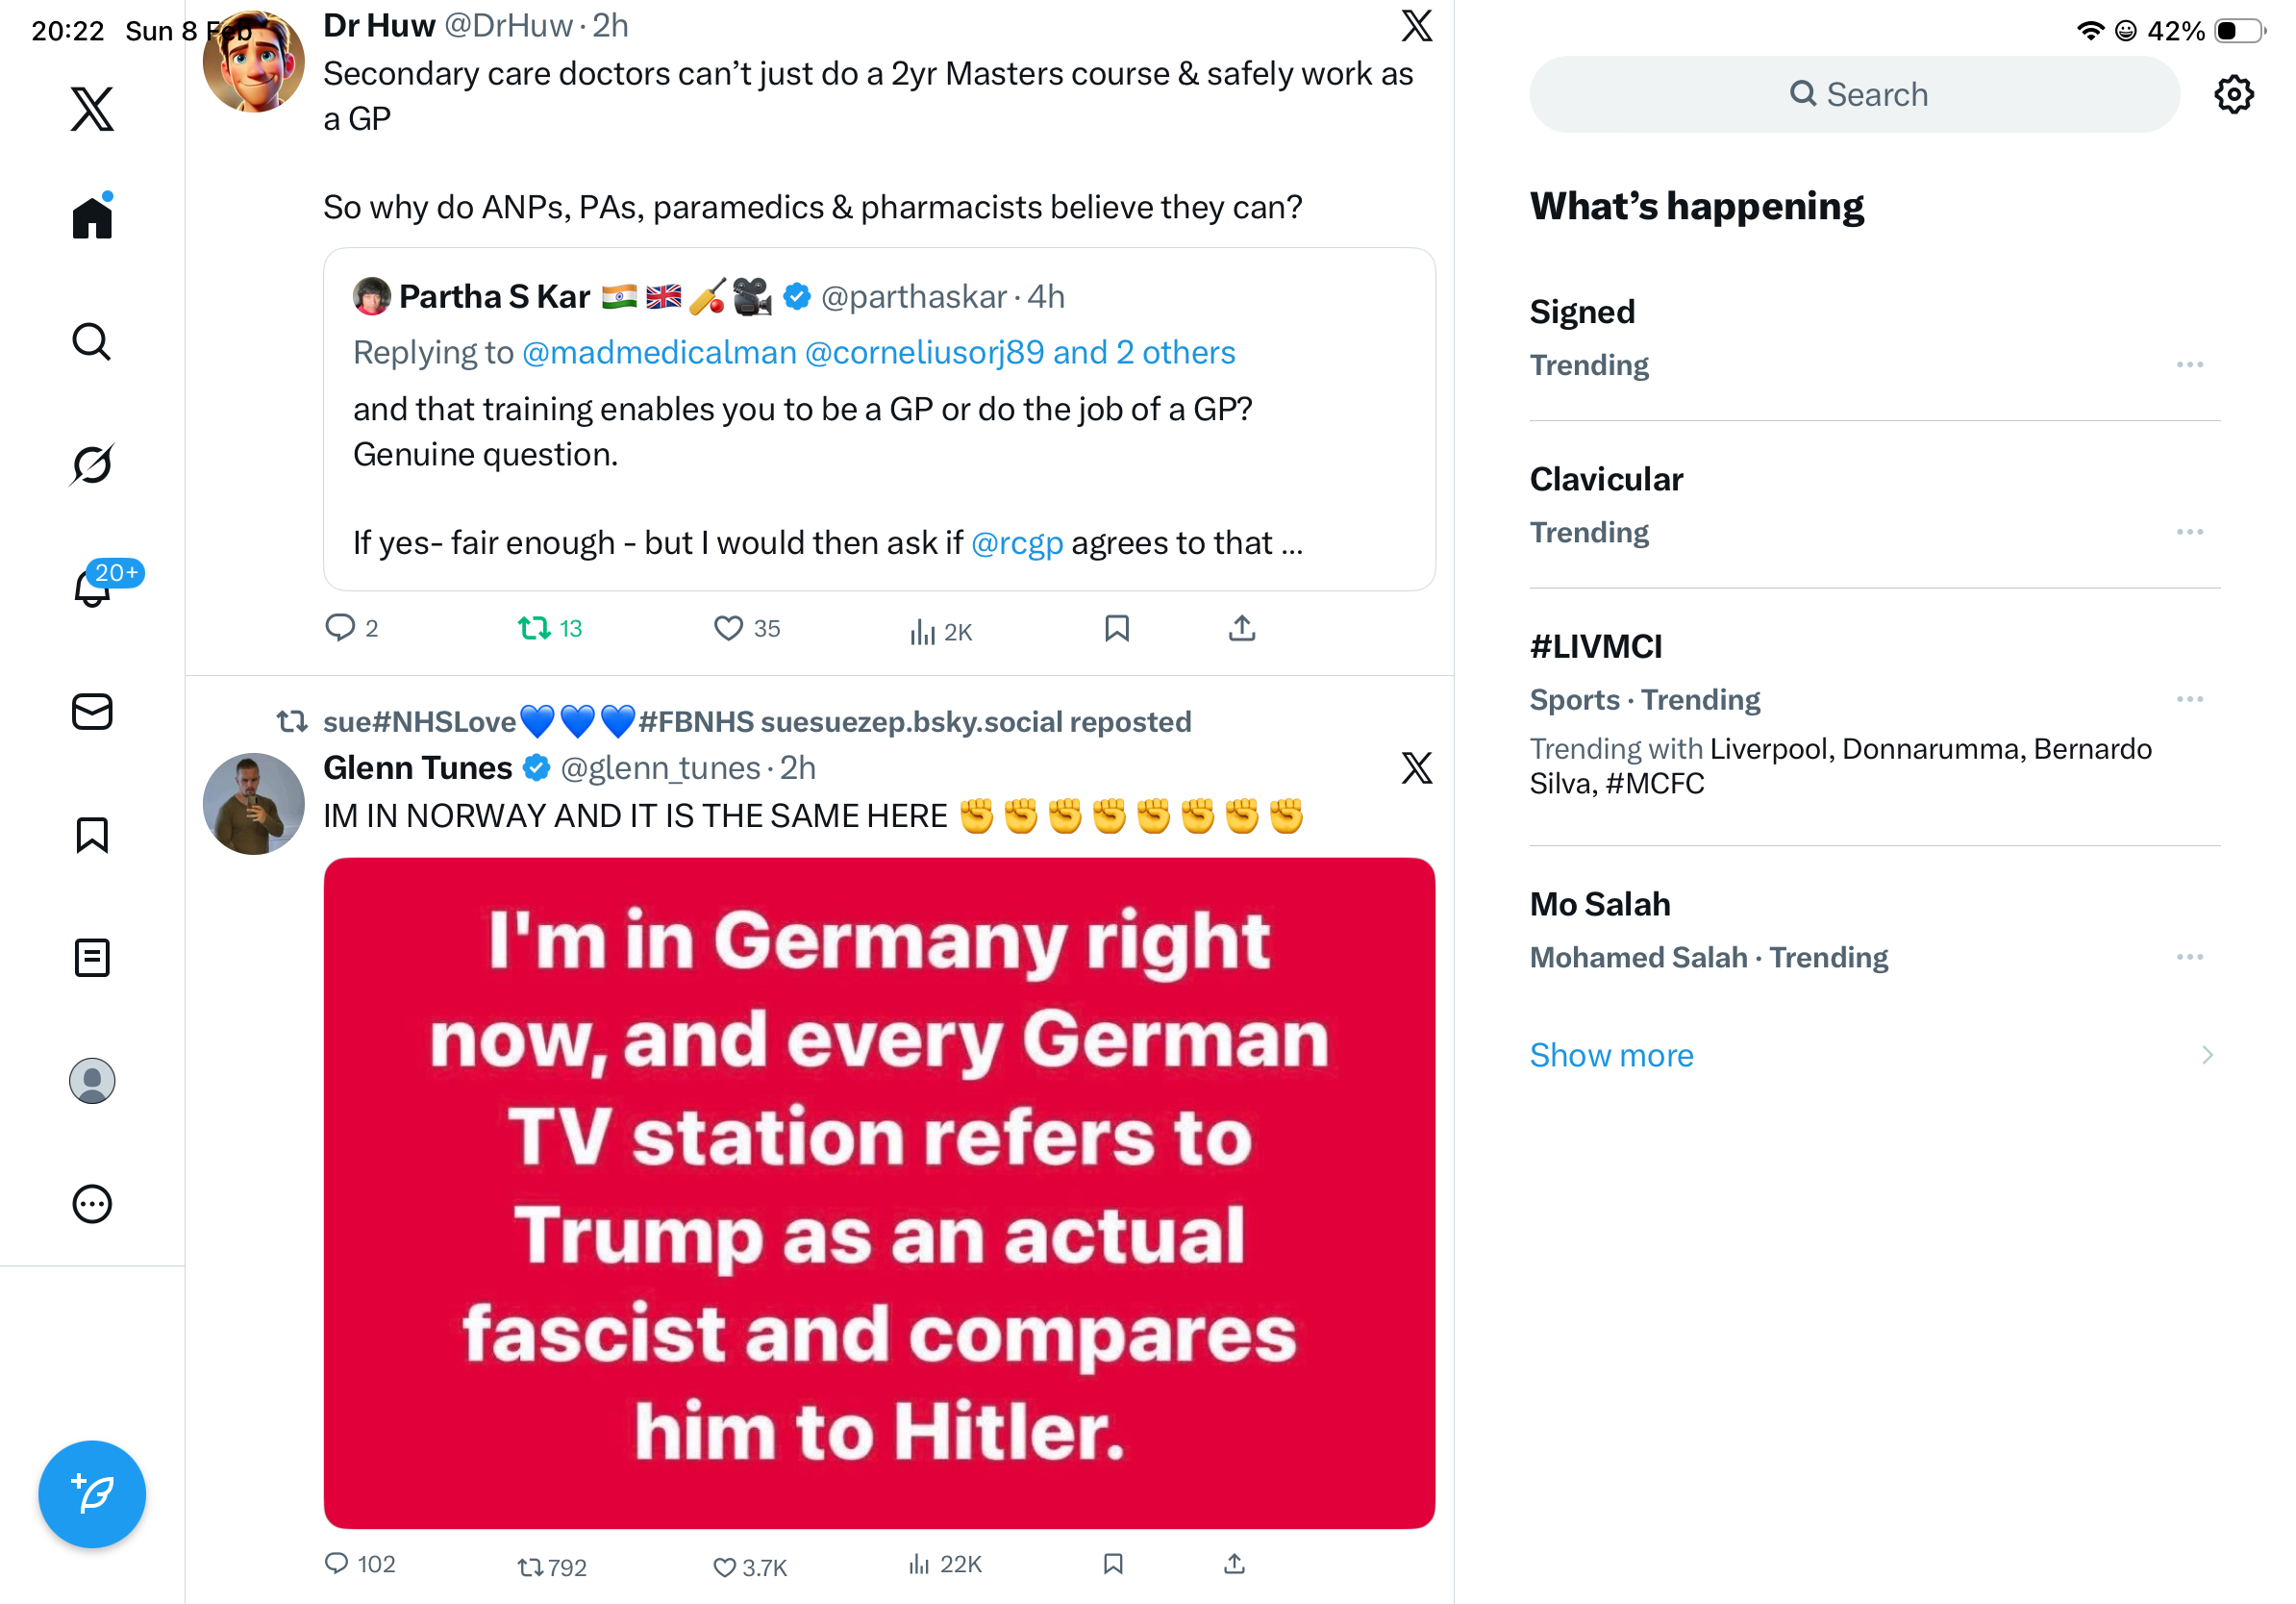Undo repost on Dr Huw's post
The width and height of the screenshot is (2296, 1604).
click(535, 628)
